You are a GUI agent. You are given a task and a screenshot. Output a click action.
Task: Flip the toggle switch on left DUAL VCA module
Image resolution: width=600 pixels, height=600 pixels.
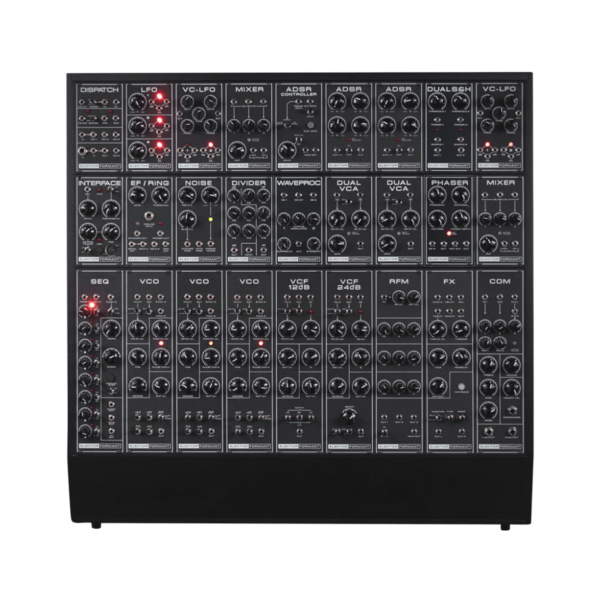point(349,202)
